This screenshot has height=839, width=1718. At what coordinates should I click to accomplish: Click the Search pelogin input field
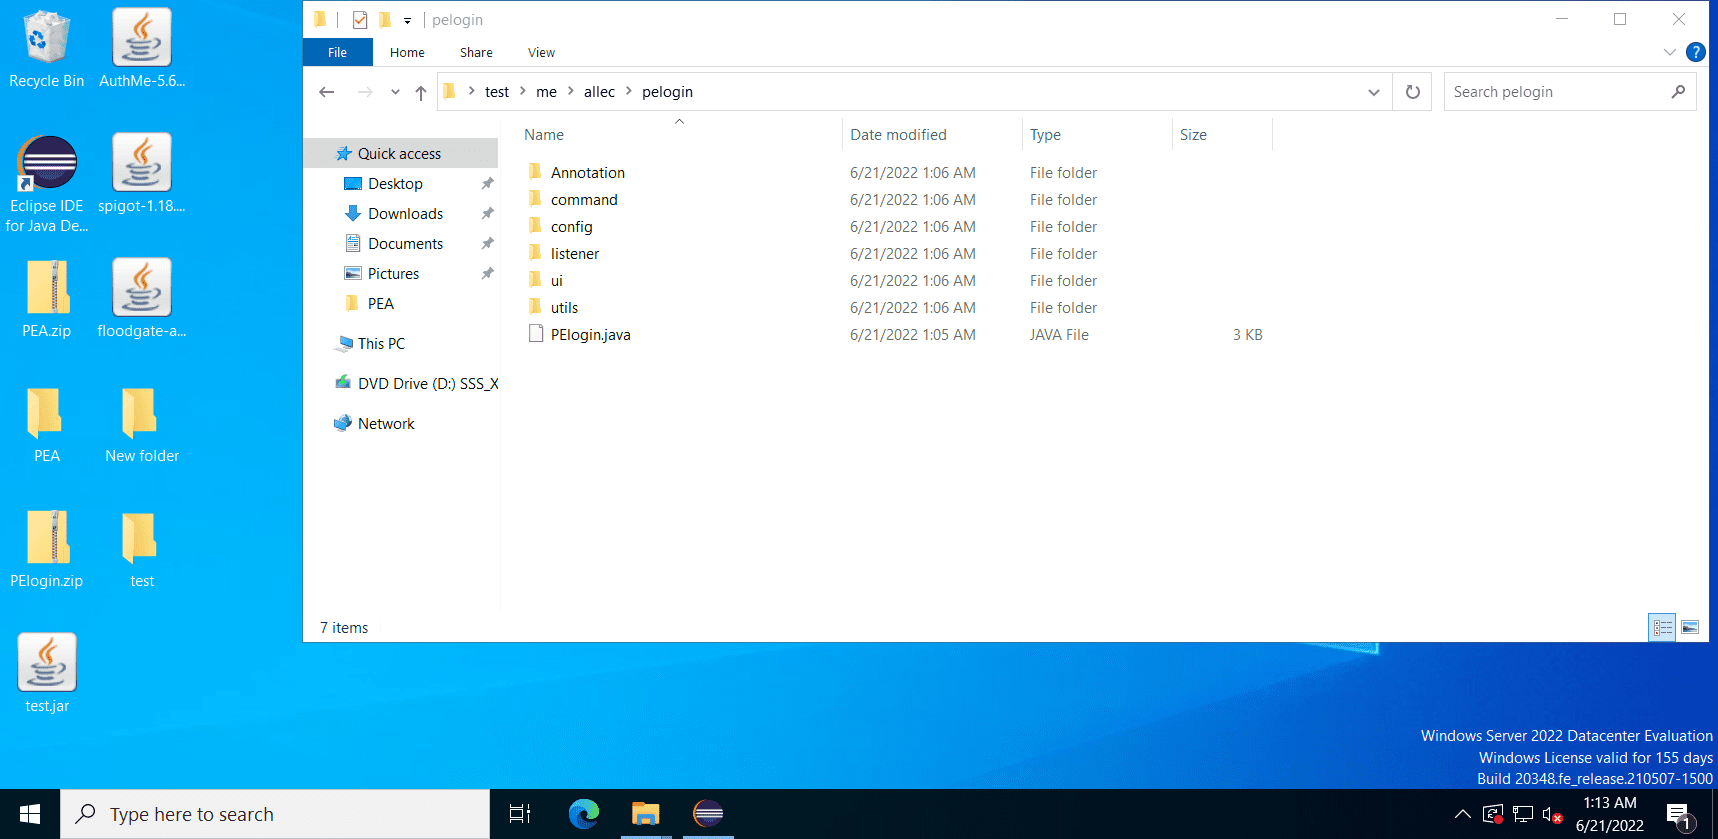pyautogui.click(x=1555, y=92)
